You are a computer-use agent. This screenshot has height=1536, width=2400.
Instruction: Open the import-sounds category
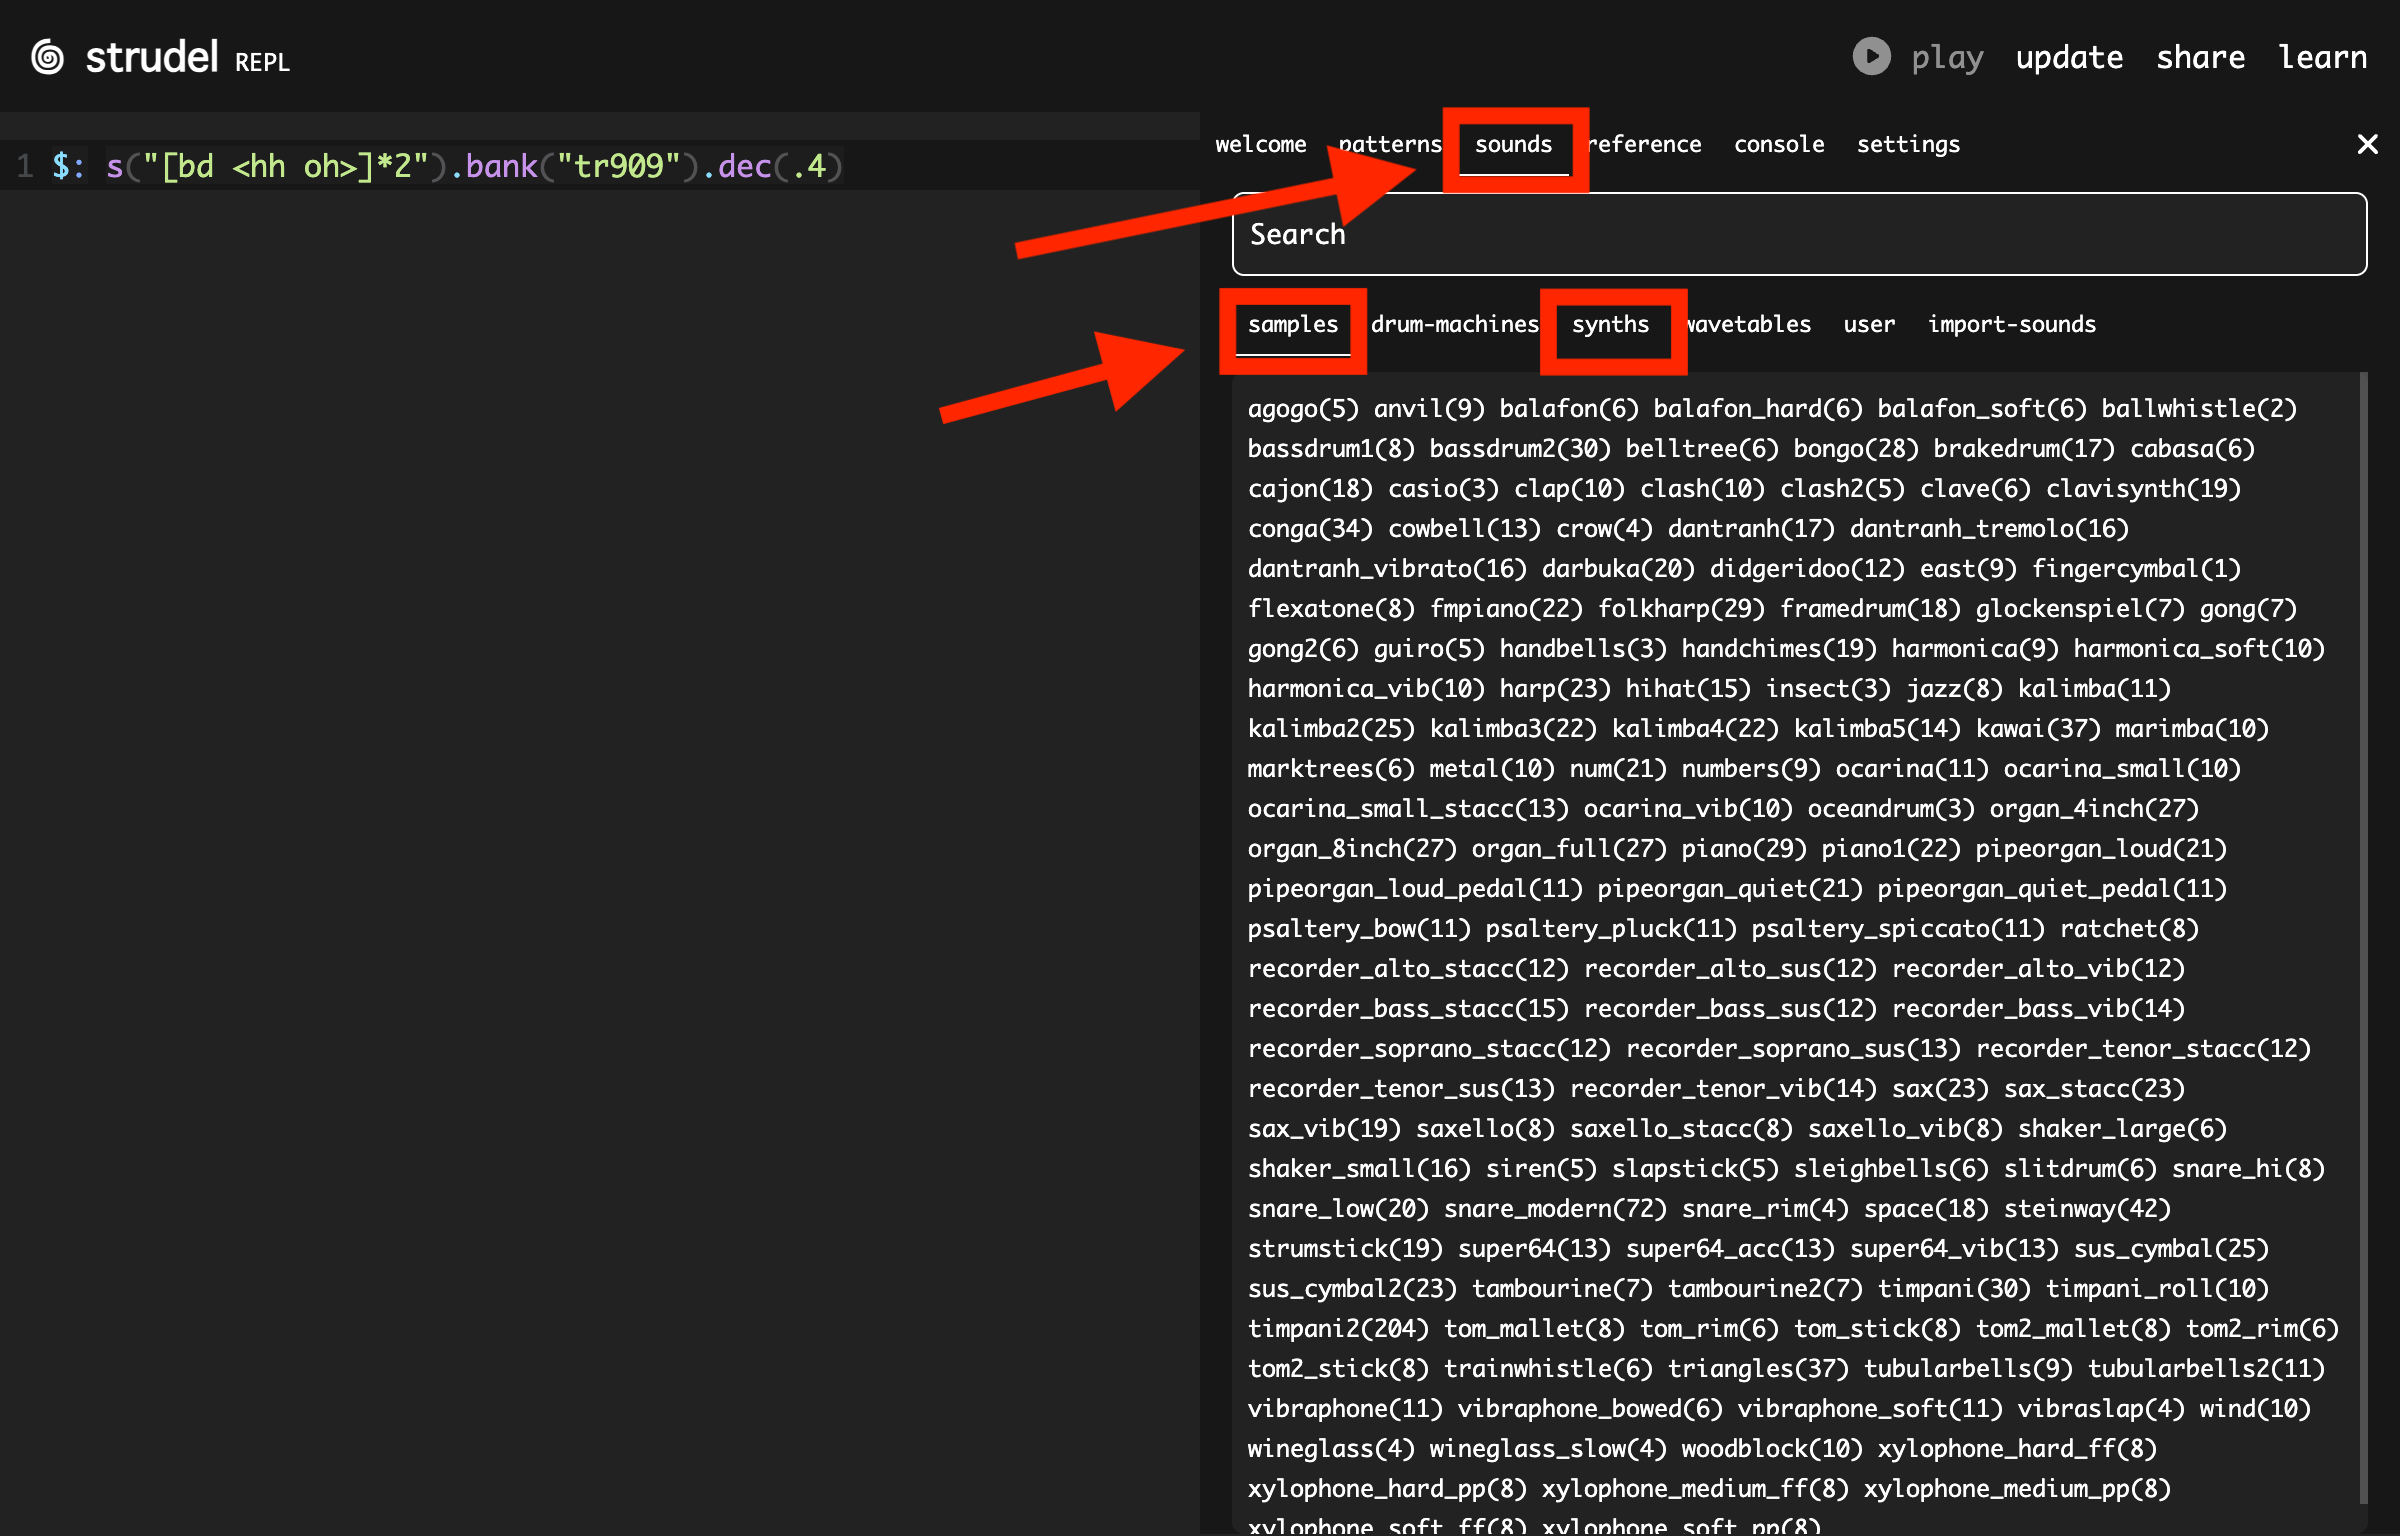[x=2011, y=325]
